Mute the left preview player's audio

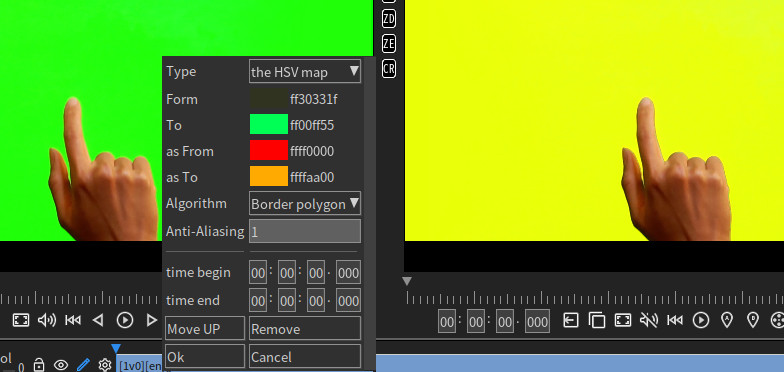(47, 320)
